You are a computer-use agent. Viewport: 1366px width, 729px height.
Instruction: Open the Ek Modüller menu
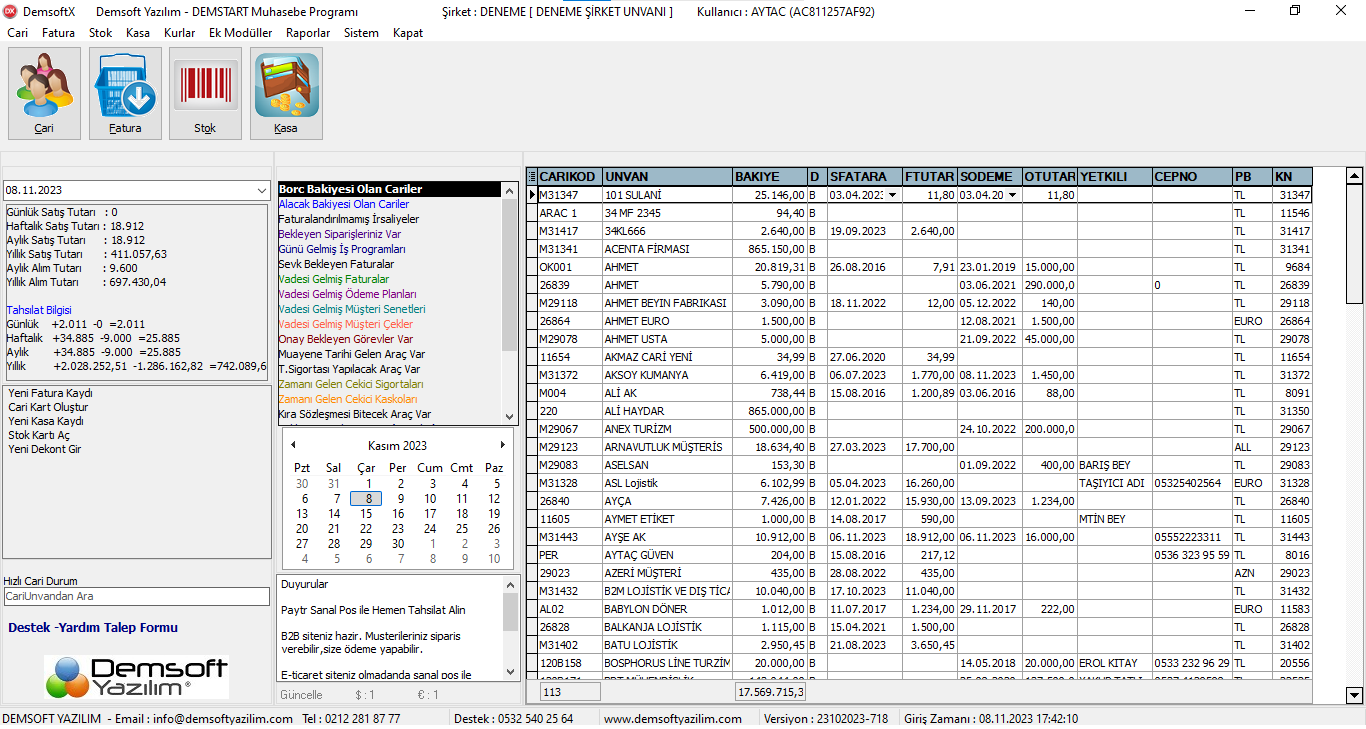[x=240, y=33]
